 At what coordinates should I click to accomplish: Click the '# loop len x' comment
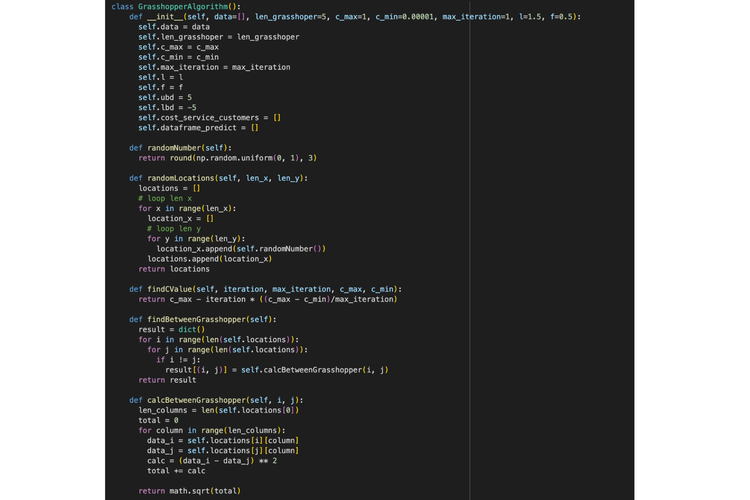coord(165,198)
